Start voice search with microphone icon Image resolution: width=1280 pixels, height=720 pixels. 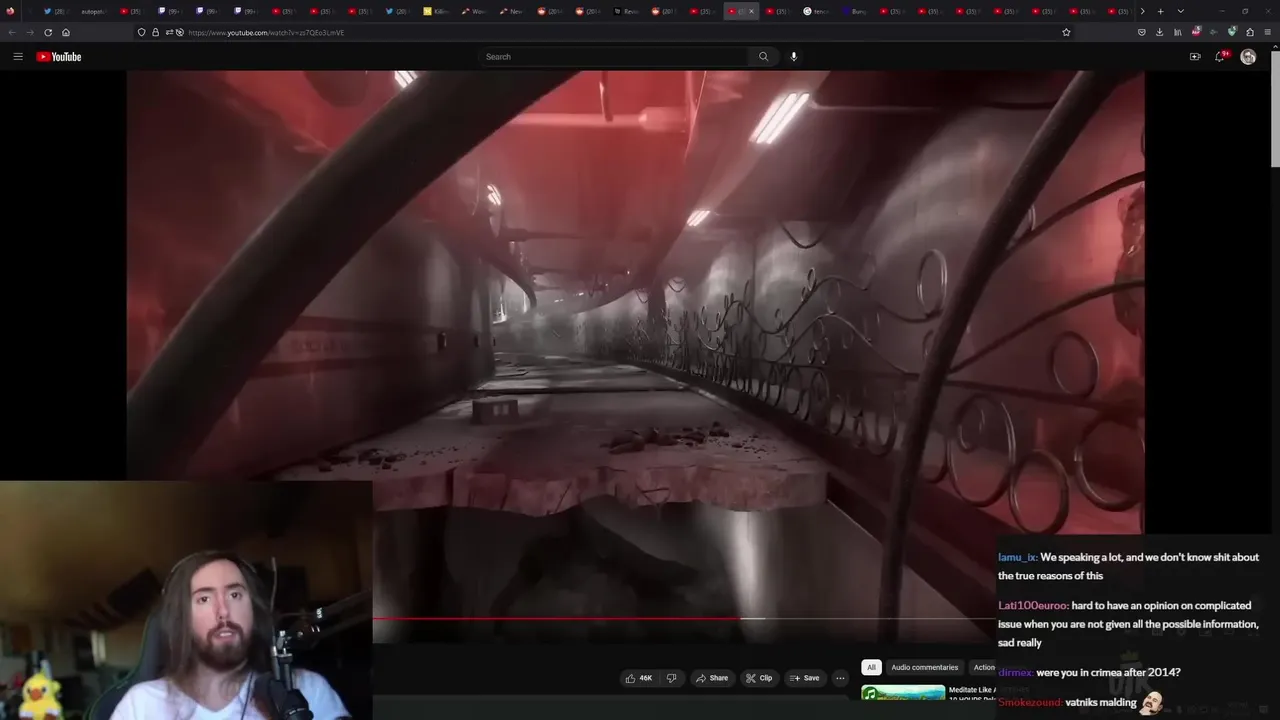tap(794, 57)
